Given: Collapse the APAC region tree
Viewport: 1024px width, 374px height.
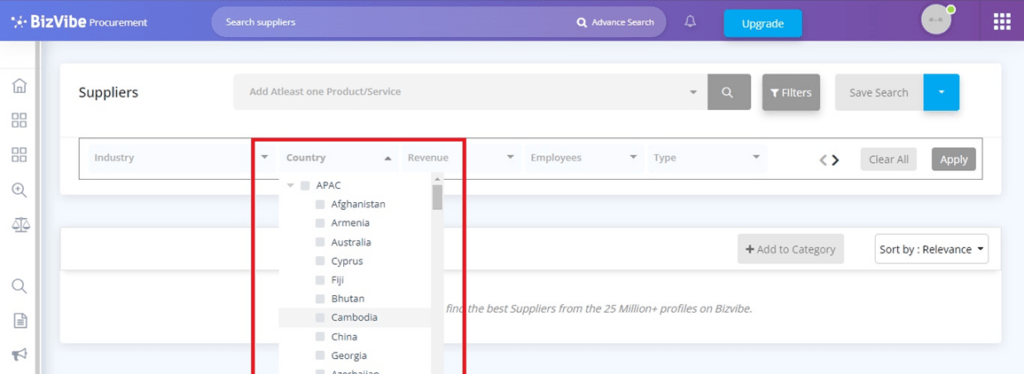Looking at the screenshot, I should [x=291, y=185].
